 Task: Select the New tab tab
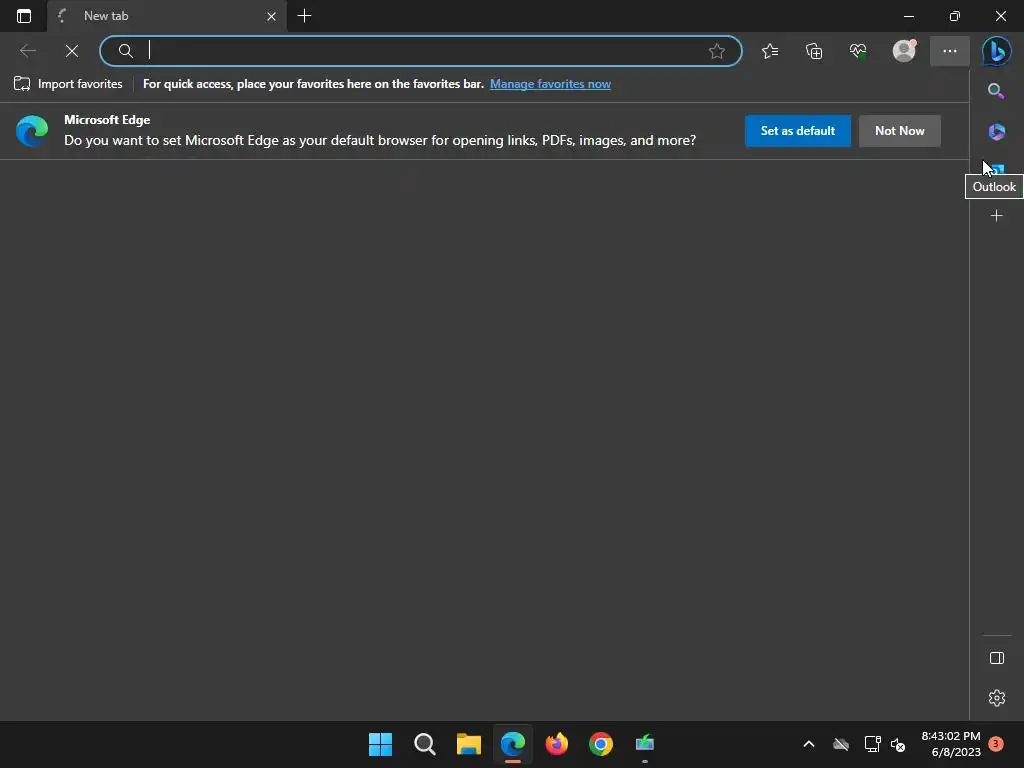[167, 16]
